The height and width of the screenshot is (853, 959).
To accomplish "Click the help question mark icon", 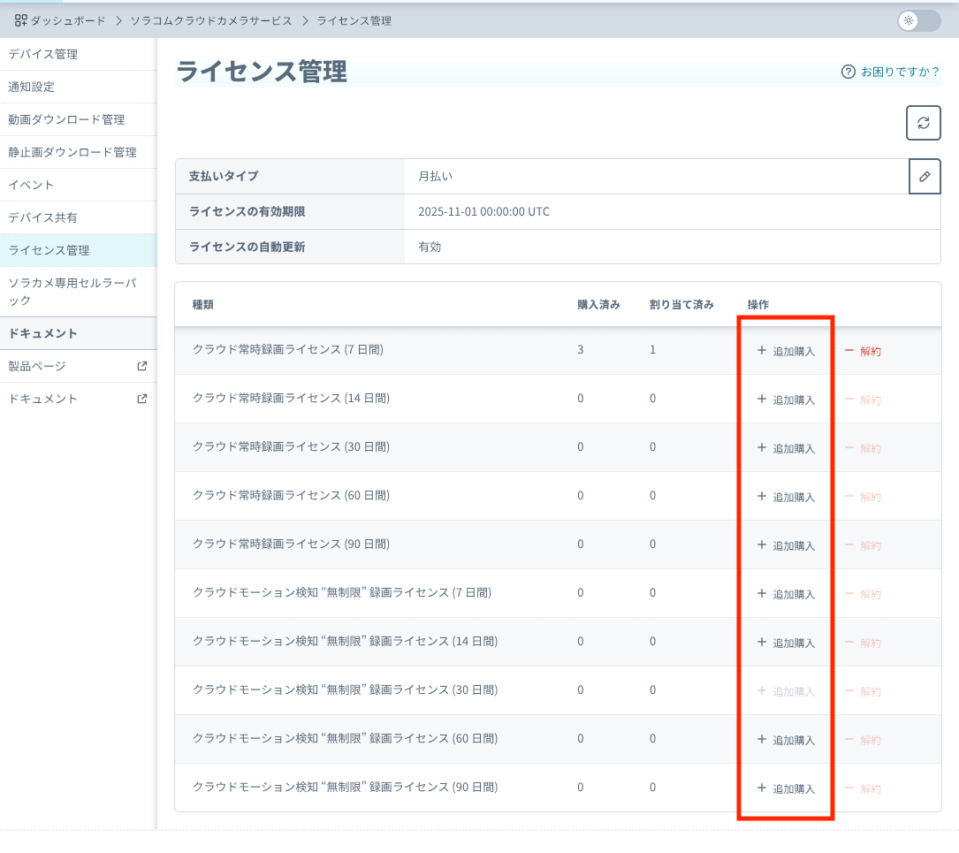I will (x=848, y=72).
